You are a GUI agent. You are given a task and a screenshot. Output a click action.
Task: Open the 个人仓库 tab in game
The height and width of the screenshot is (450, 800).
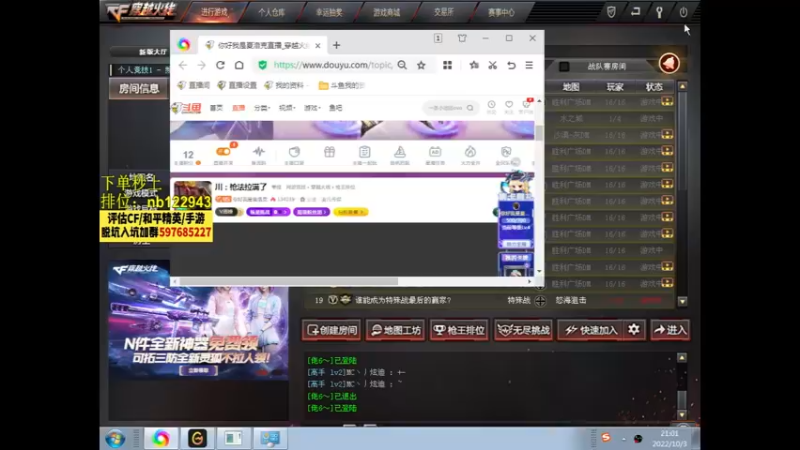tap(271, 12)
